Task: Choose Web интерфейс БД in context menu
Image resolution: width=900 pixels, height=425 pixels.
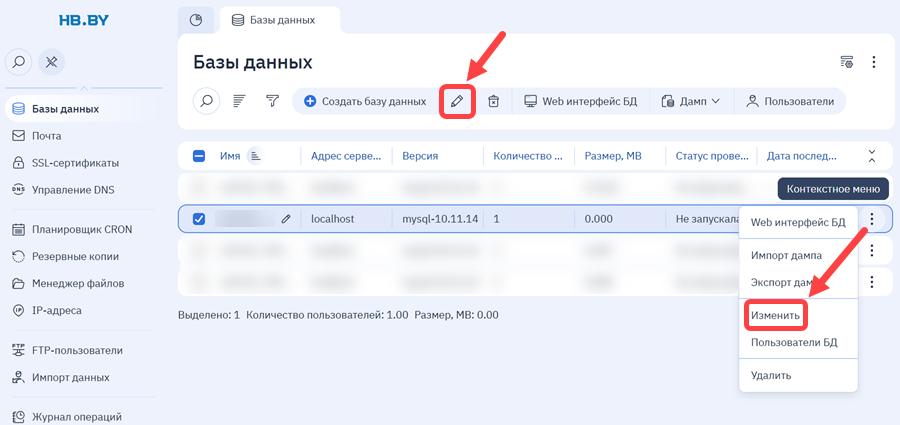Action: [798, 222]
